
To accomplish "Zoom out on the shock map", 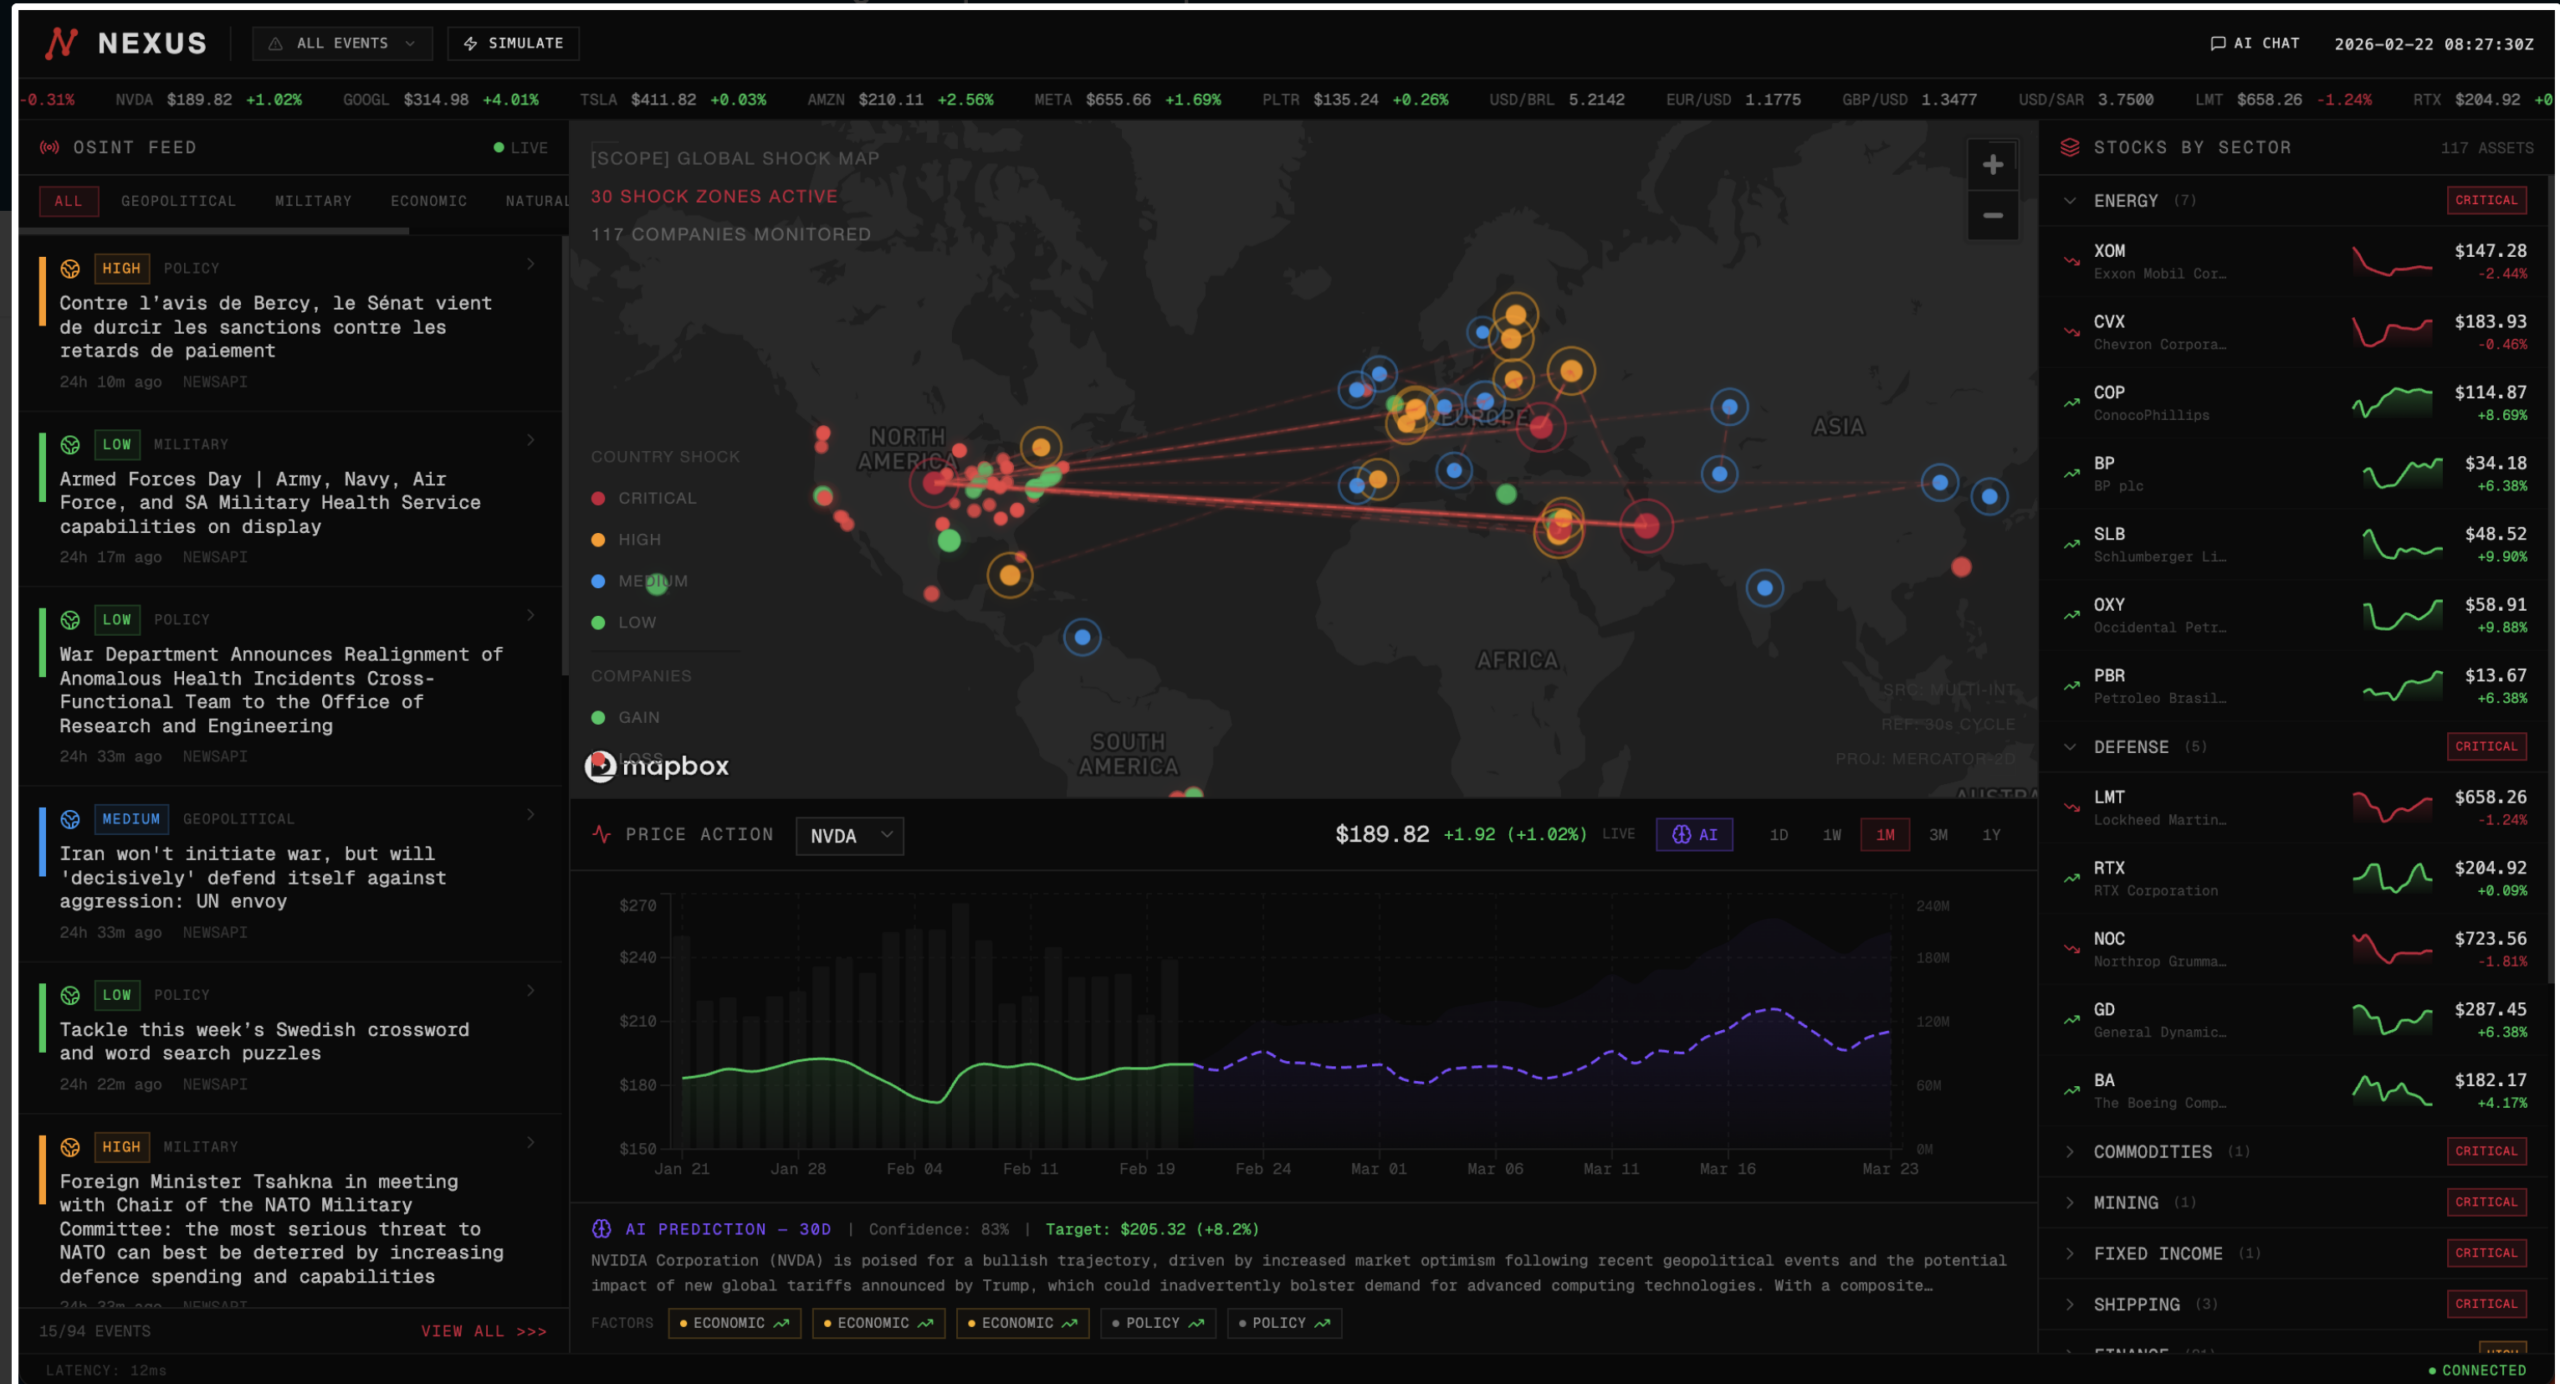I will [x=1992, y=216].
